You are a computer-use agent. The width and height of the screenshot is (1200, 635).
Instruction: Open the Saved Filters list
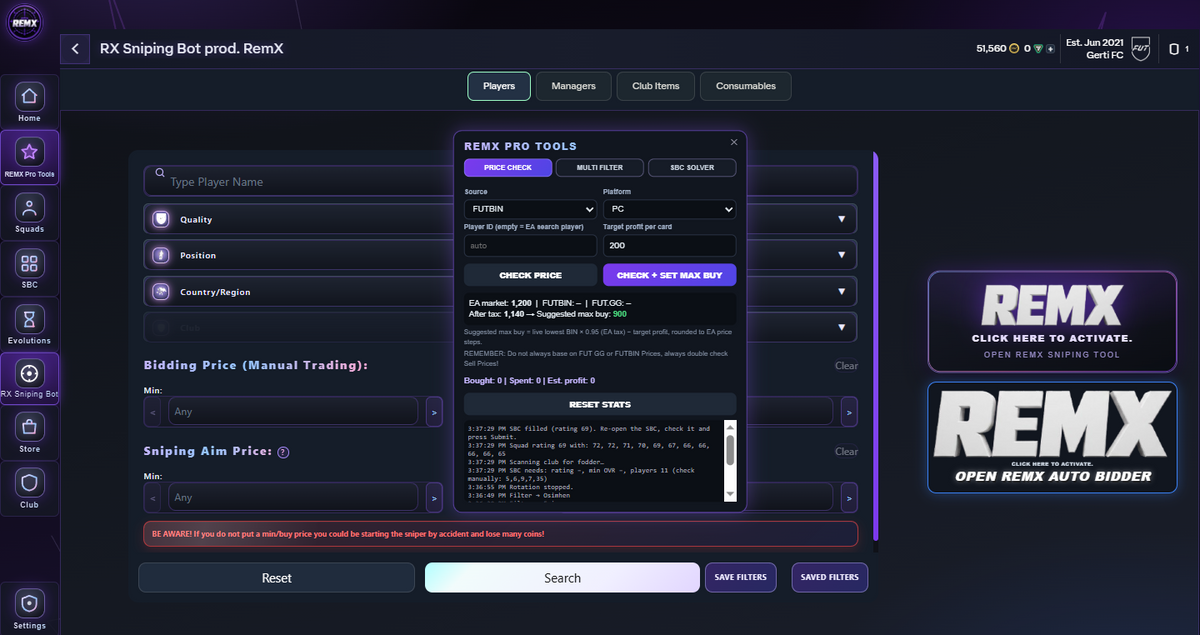click(829, 577)
